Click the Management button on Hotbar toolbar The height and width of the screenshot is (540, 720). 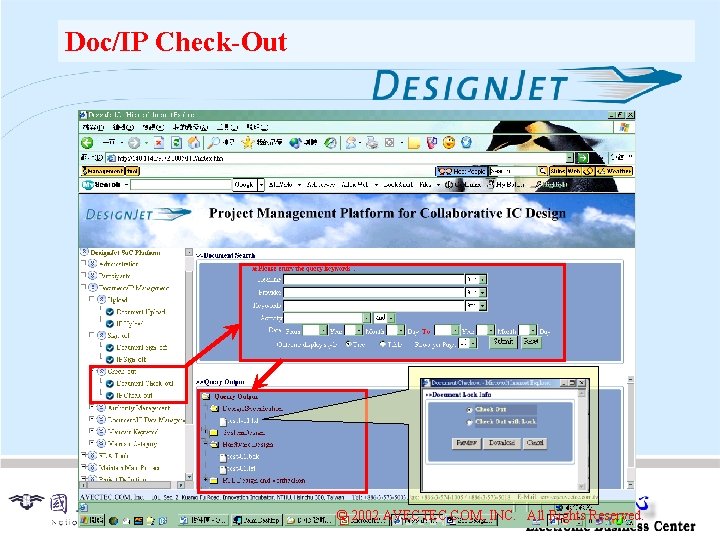coord(103,171)
